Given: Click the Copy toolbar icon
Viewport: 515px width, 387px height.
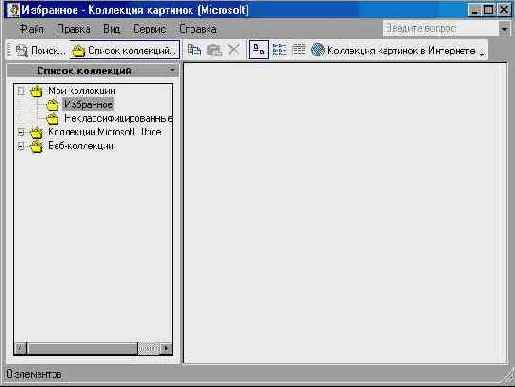Looking at the screenshot, I should (x=194, y=50).
